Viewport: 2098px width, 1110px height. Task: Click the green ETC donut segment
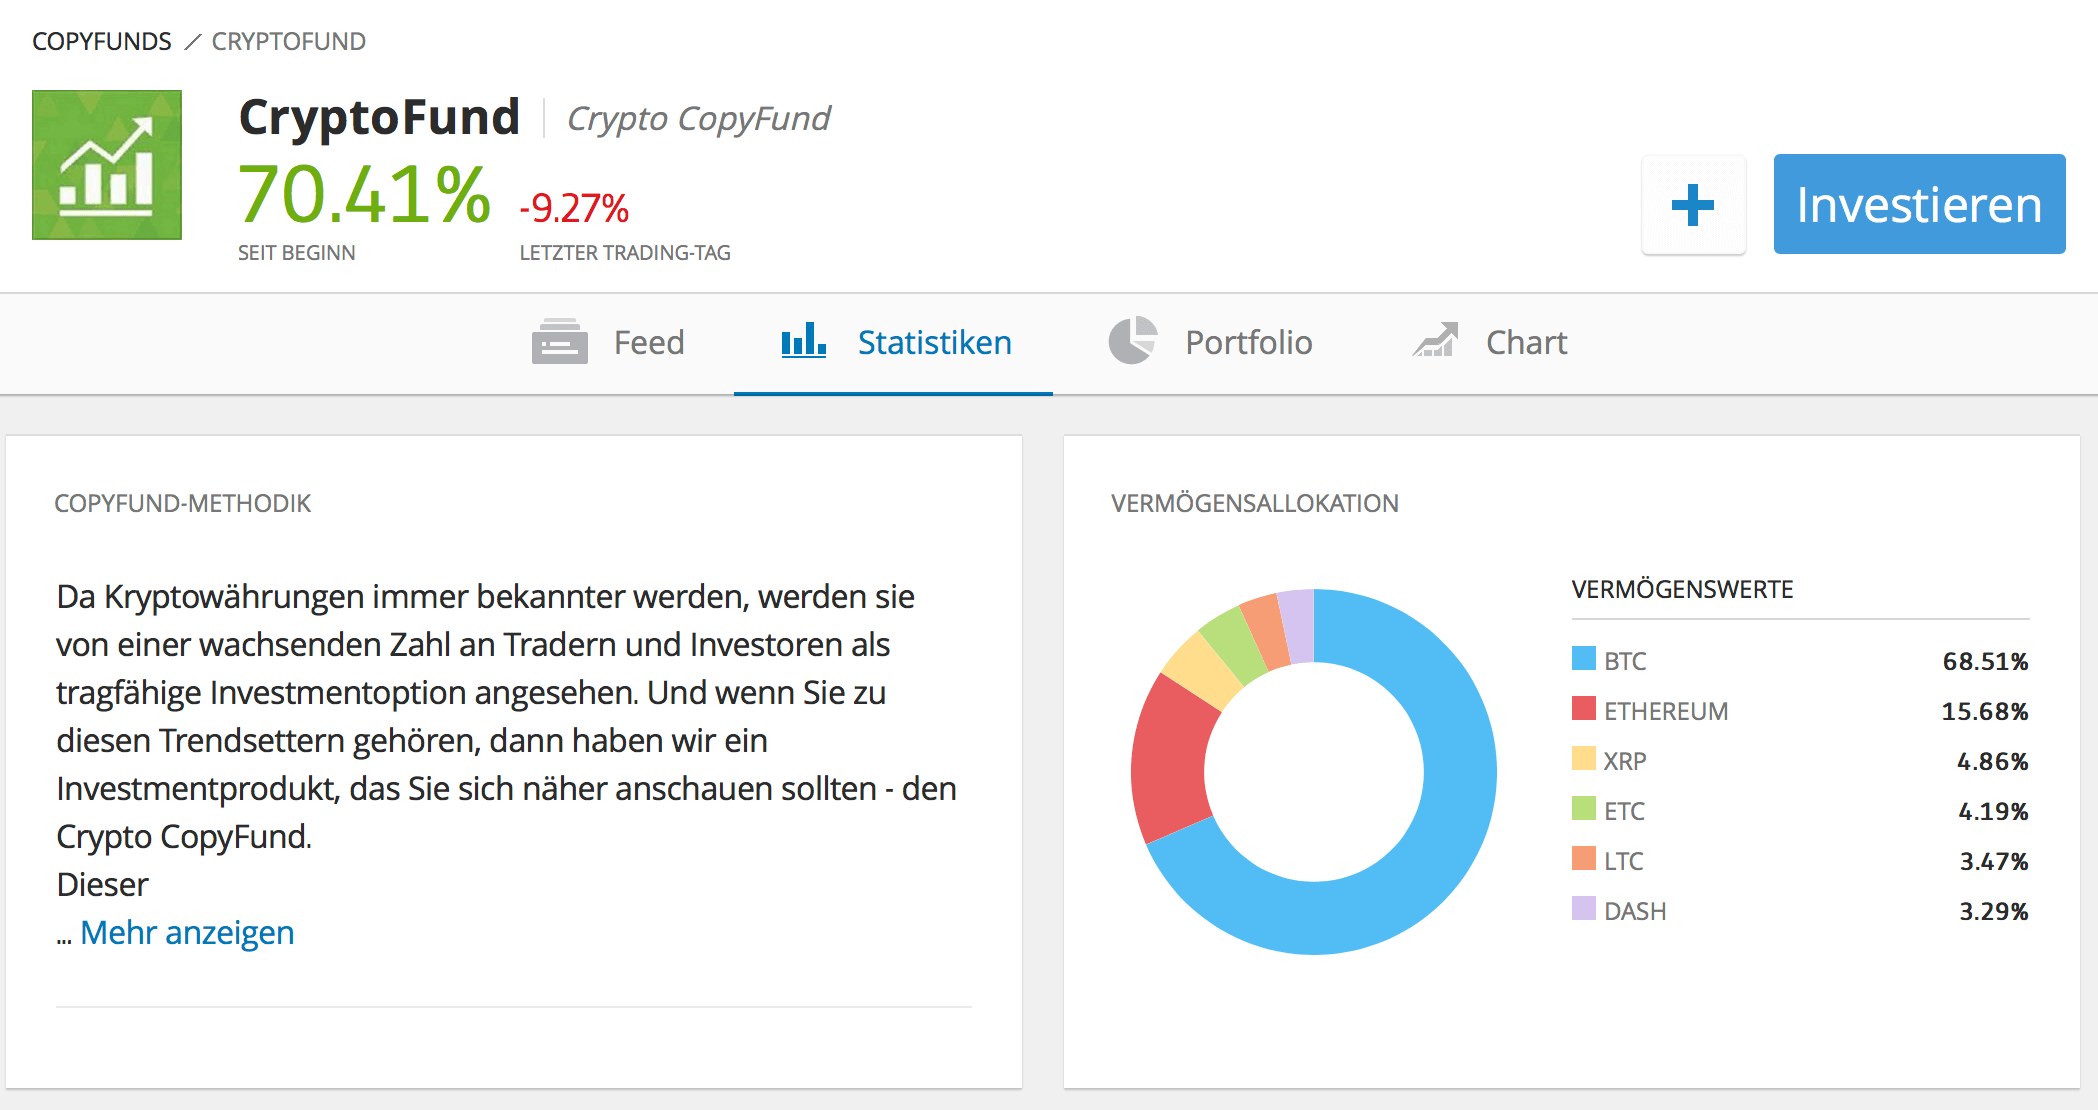[1232, 644]
